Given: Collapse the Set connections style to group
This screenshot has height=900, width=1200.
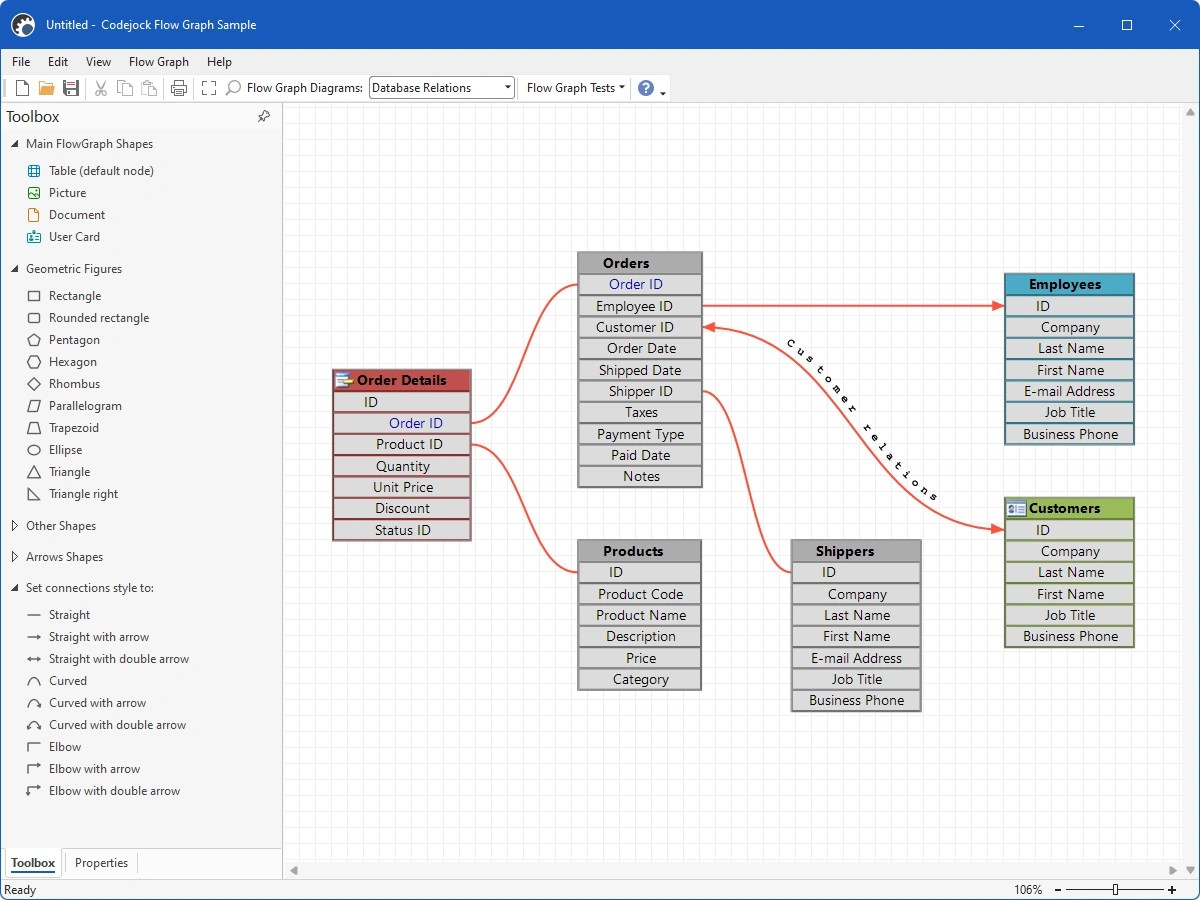Looking at the screenshot, I should click(x=15, y=588).
